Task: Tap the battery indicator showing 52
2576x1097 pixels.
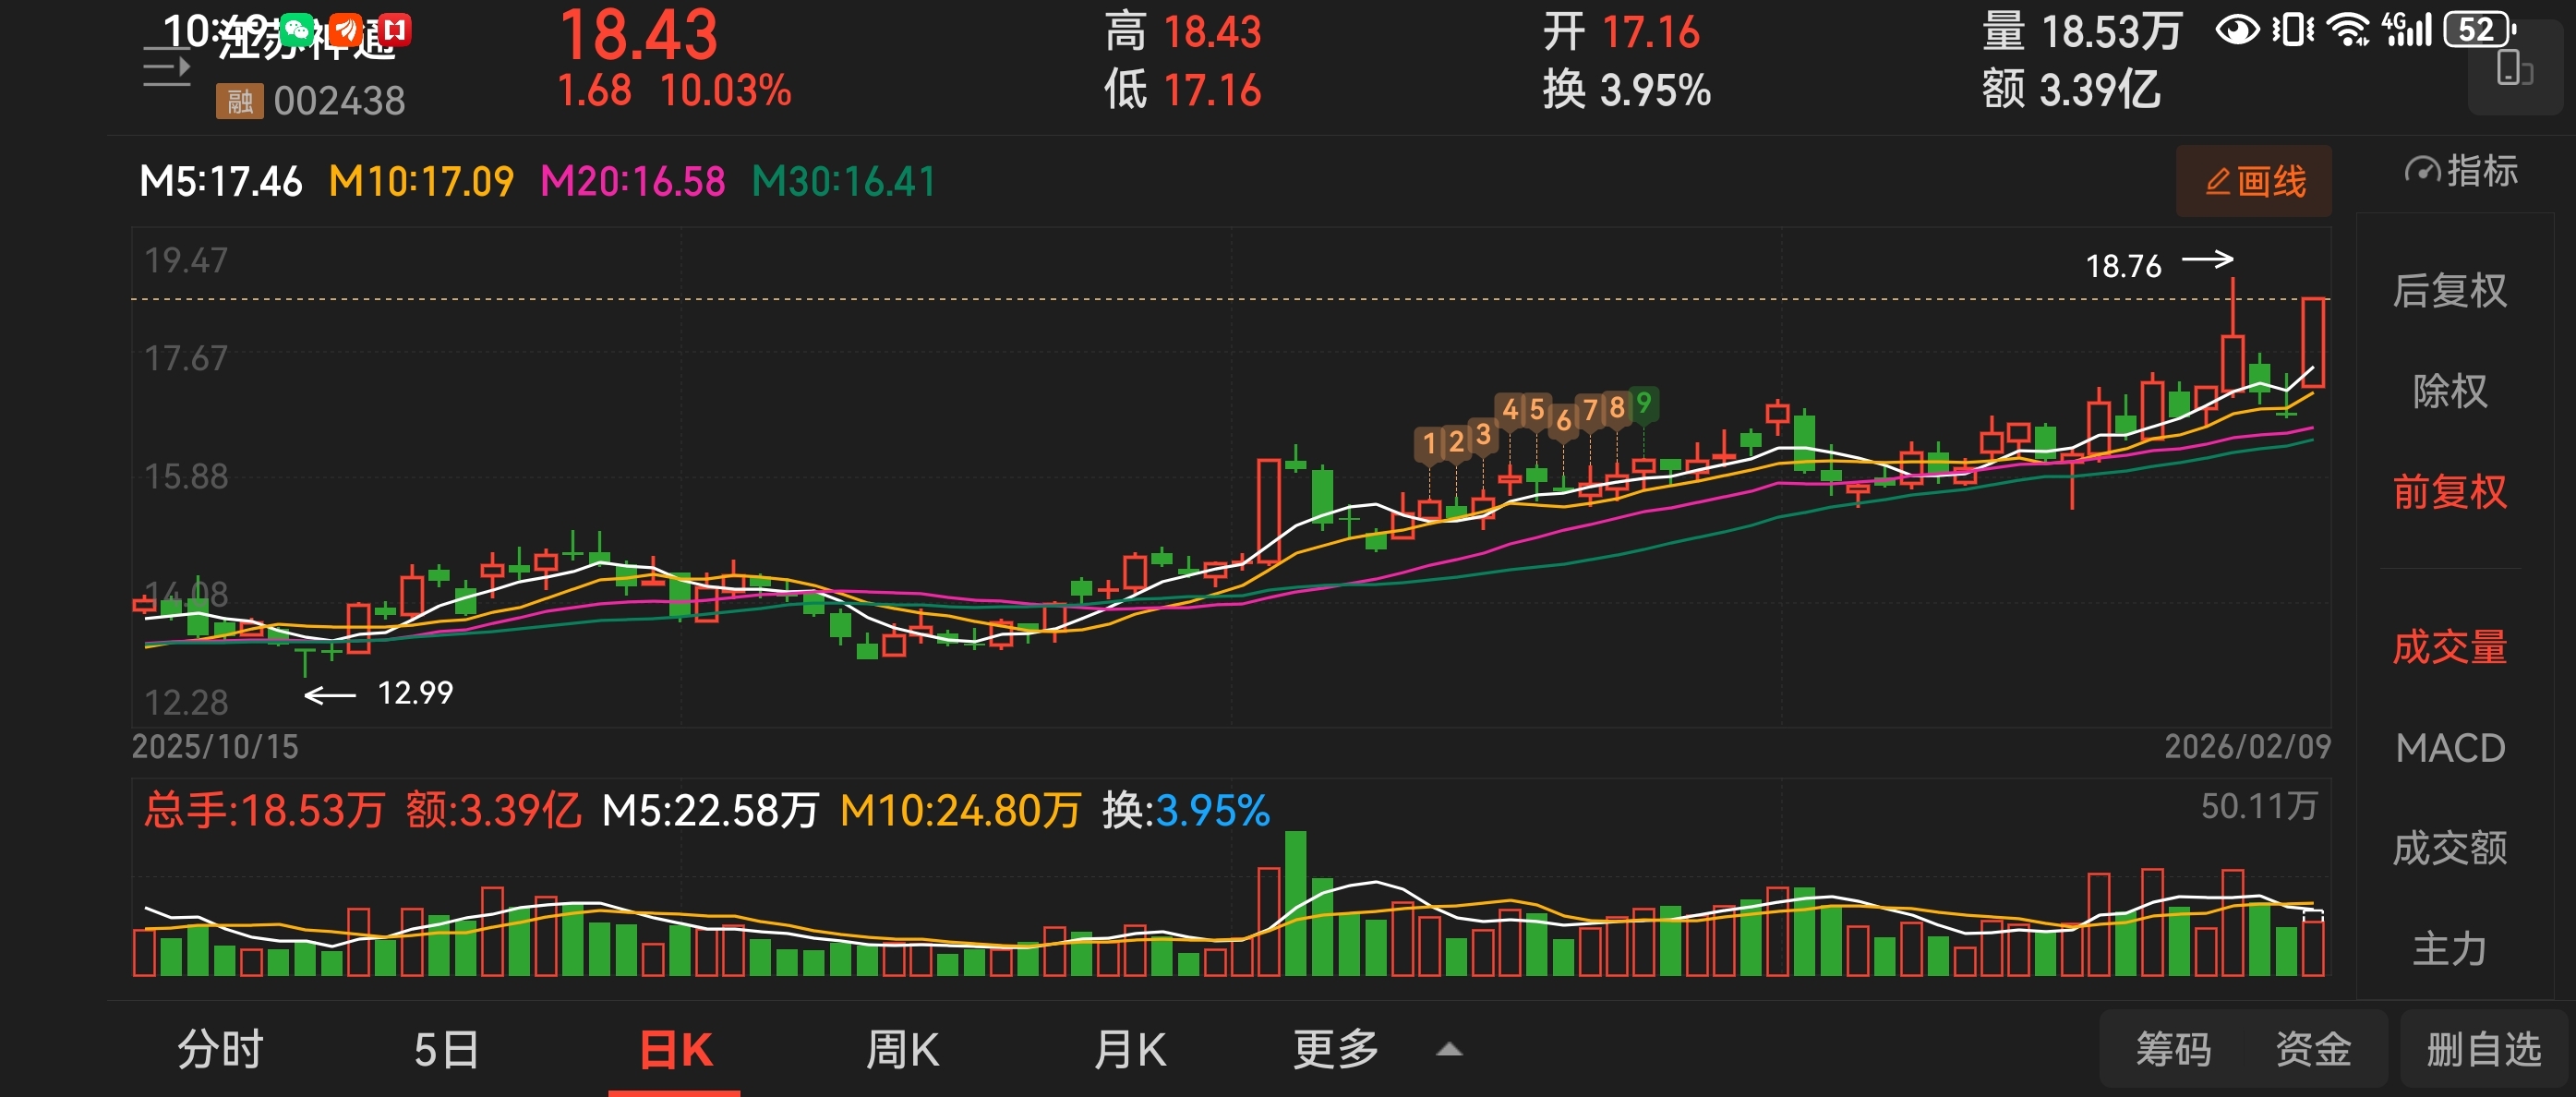Action: (x=2479, y=31)
